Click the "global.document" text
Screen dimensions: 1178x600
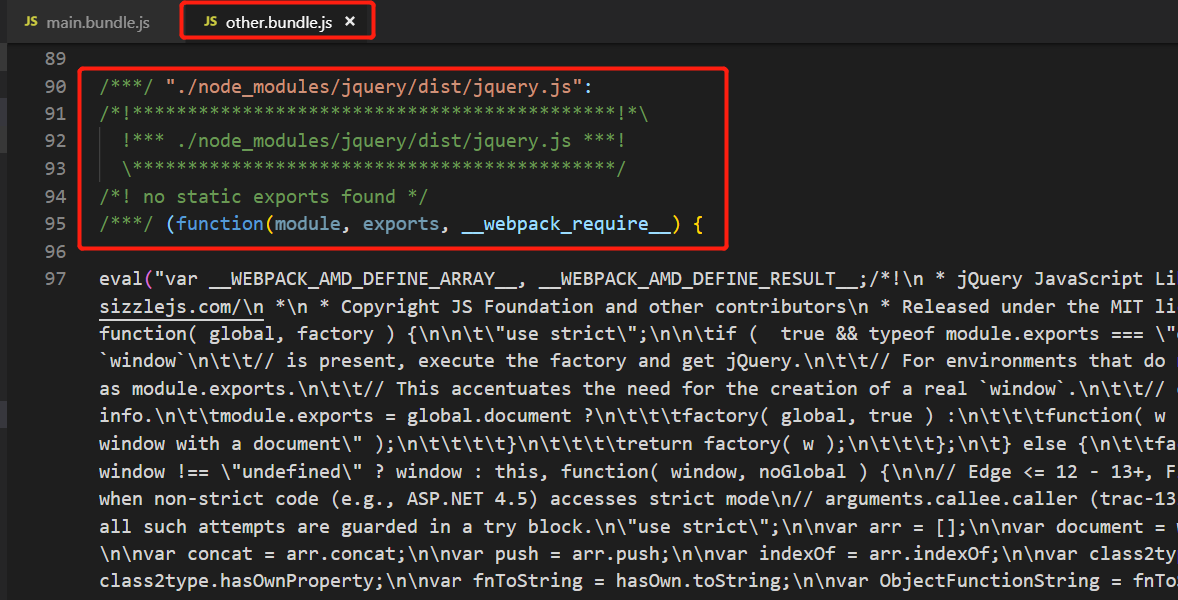pyautogui.click(x=490, y=417)
